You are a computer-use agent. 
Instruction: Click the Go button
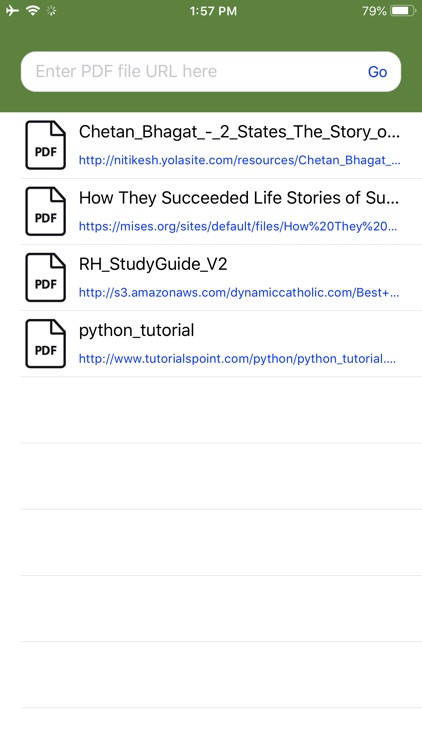[x=378, y=72]
